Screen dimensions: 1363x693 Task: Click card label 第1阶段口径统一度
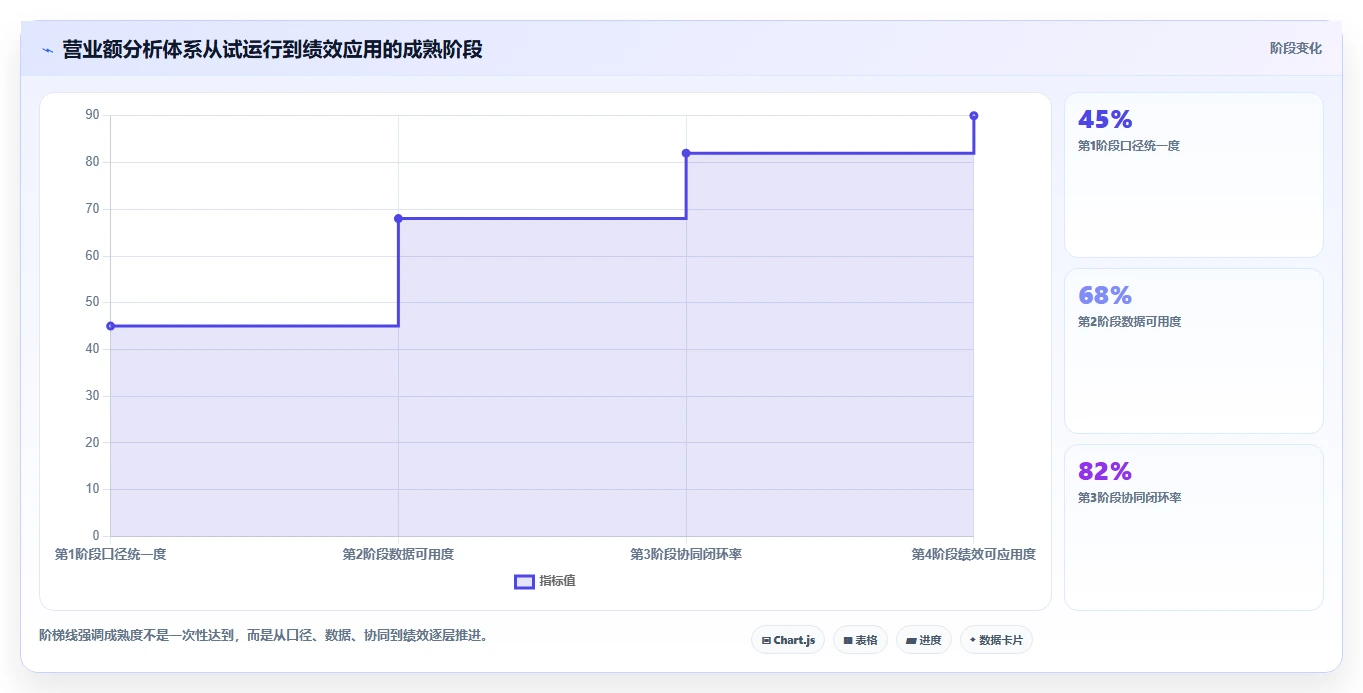point(1129,146)
